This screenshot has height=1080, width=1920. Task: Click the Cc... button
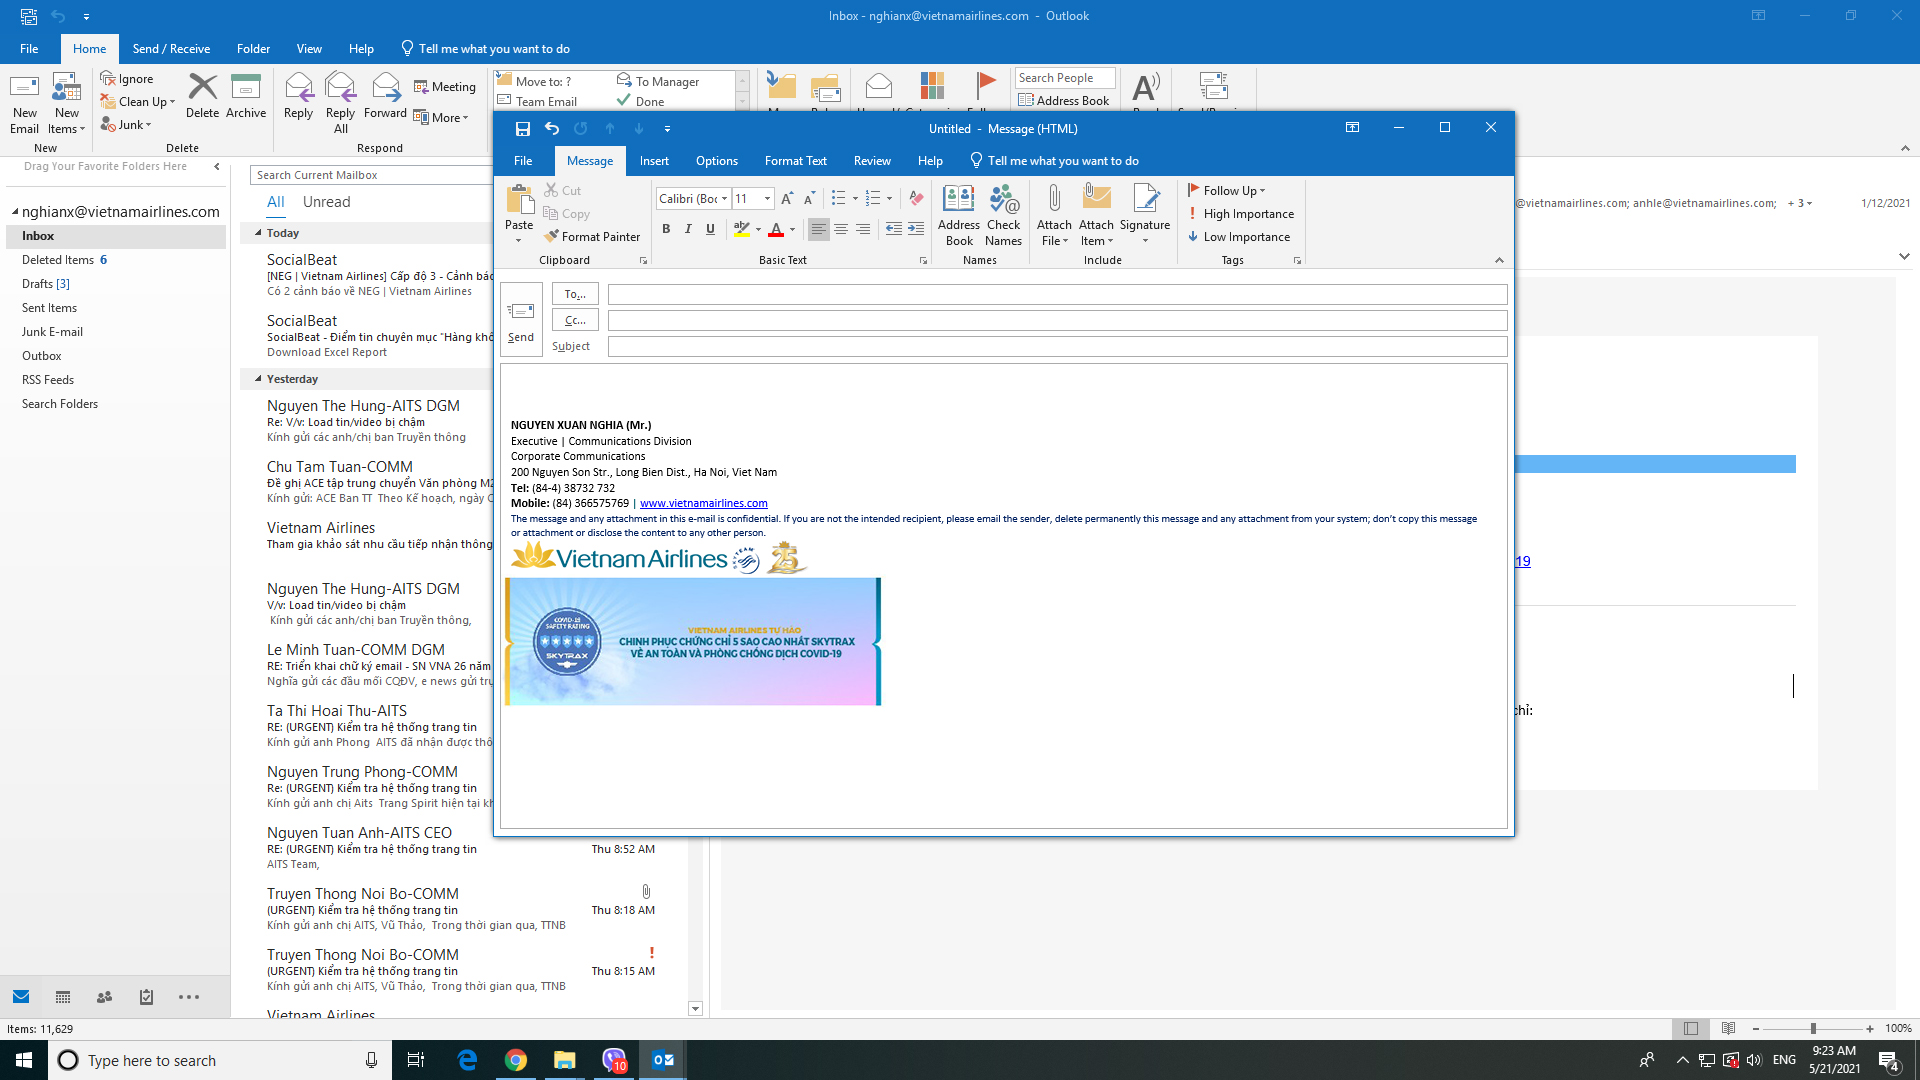coord(575,320)
